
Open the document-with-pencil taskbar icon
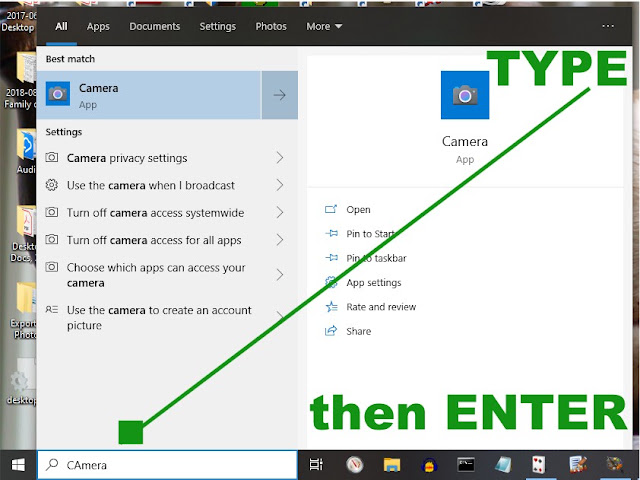pos(578,464)
